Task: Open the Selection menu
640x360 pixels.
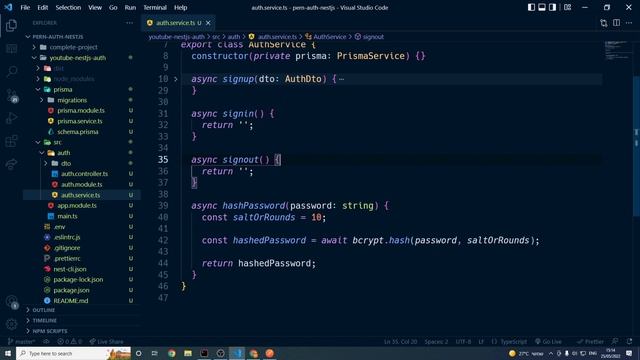Action: point(68,7)
